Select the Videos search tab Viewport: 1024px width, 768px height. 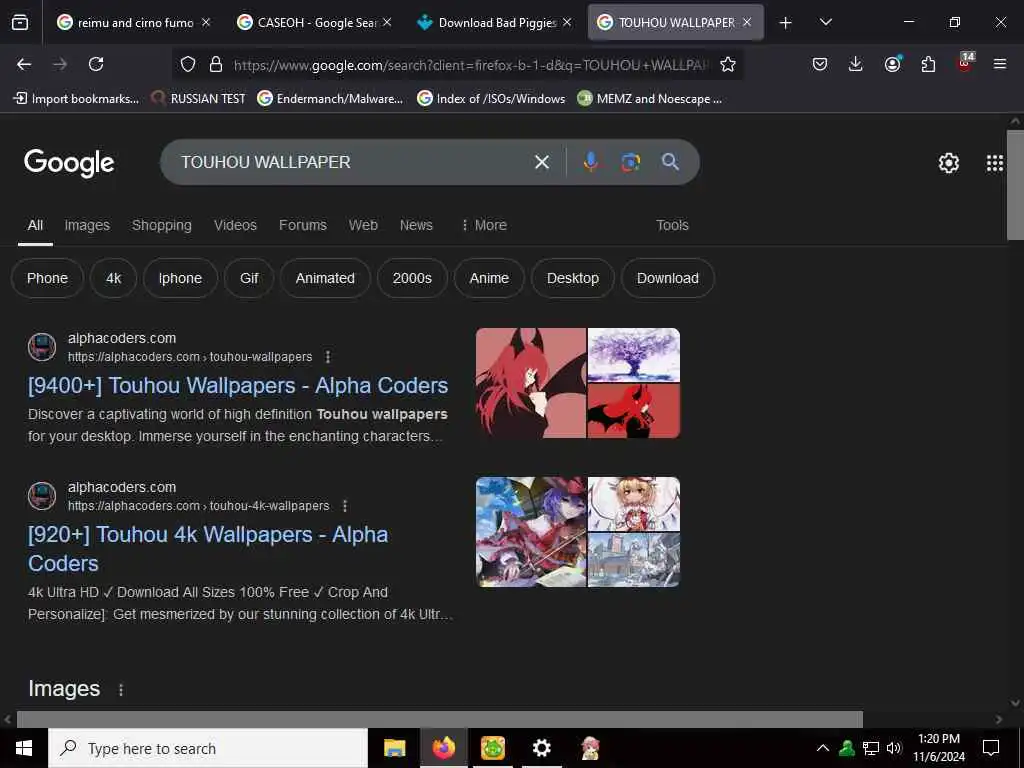click(235, 225)
